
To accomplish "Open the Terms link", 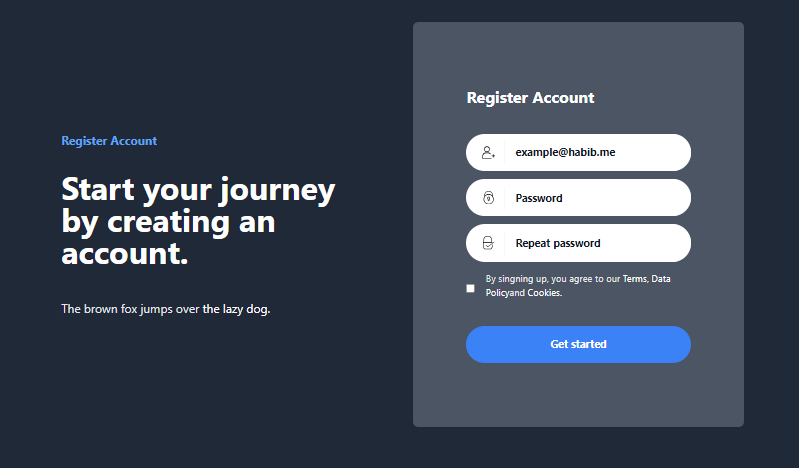I will point(635,279).
